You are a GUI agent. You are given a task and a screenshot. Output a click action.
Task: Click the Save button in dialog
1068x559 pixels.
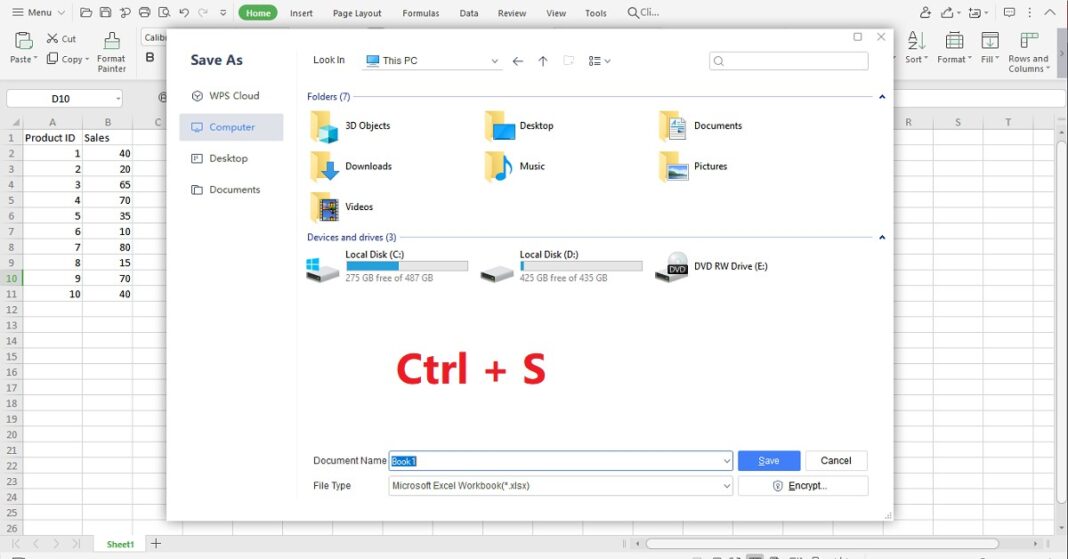tap(768, 461)
